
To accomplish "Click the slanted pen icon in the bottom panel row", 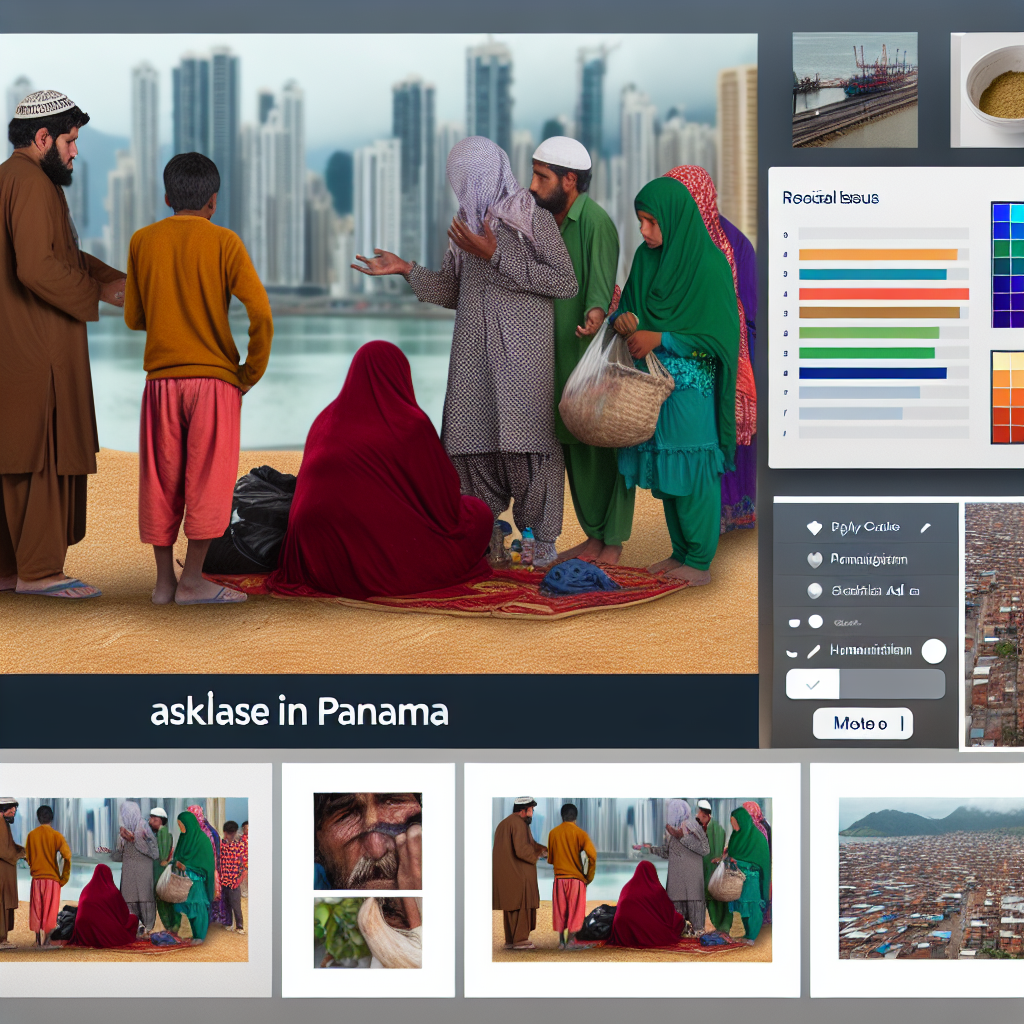I will click(x=814, y=651).
